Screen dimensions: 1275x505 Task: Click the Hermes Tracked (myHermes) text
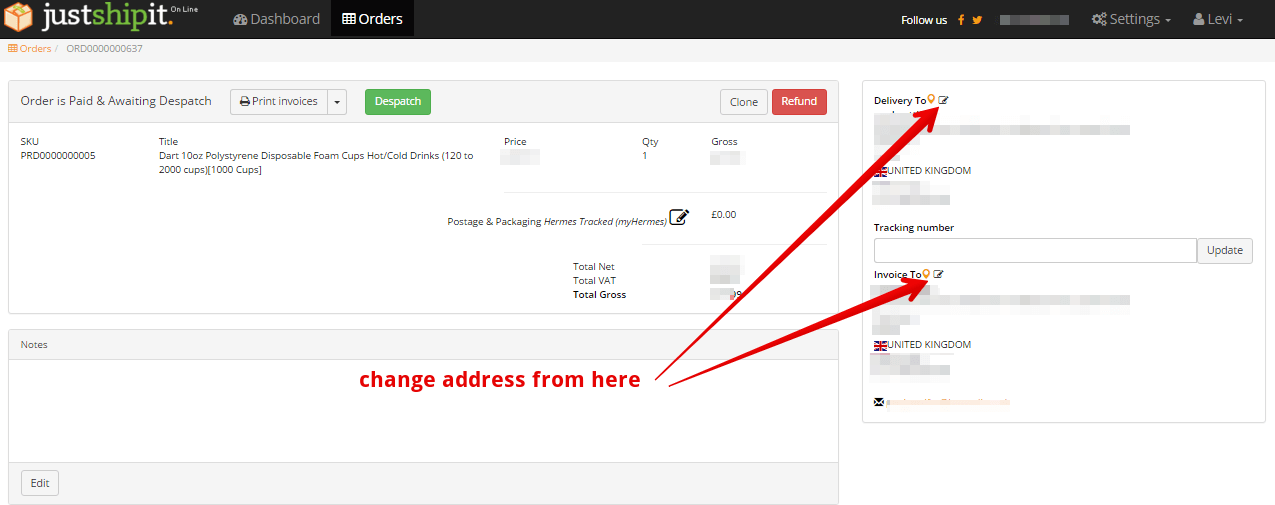coord(605,222)
